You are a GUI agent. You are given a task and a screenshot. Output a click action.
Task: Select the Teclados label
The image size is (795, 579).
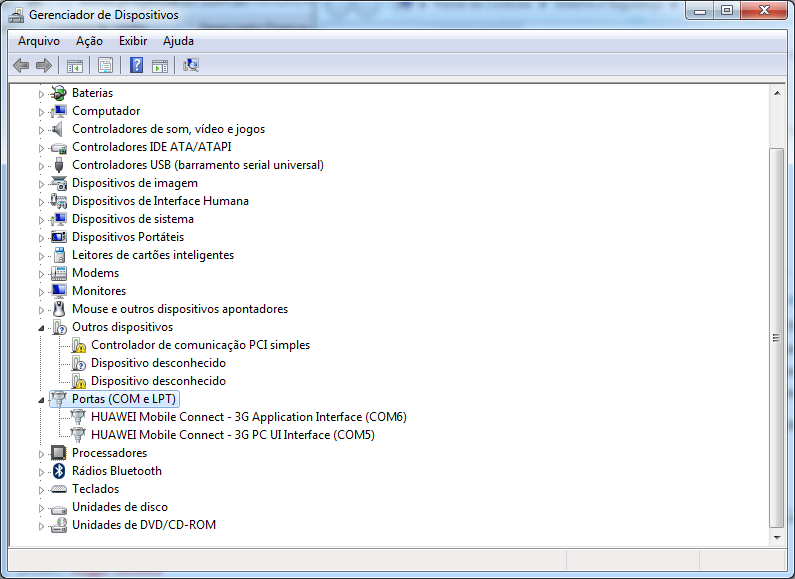(x=95, y=489)
